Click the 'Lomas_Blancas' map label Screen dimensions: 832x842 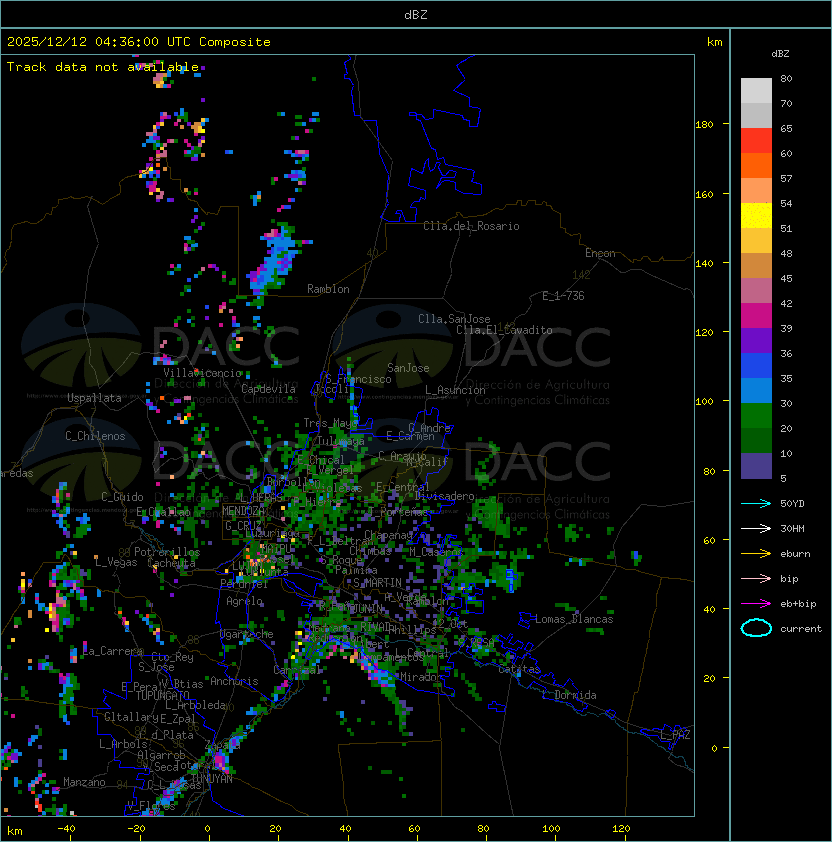(x=574, y=619)
